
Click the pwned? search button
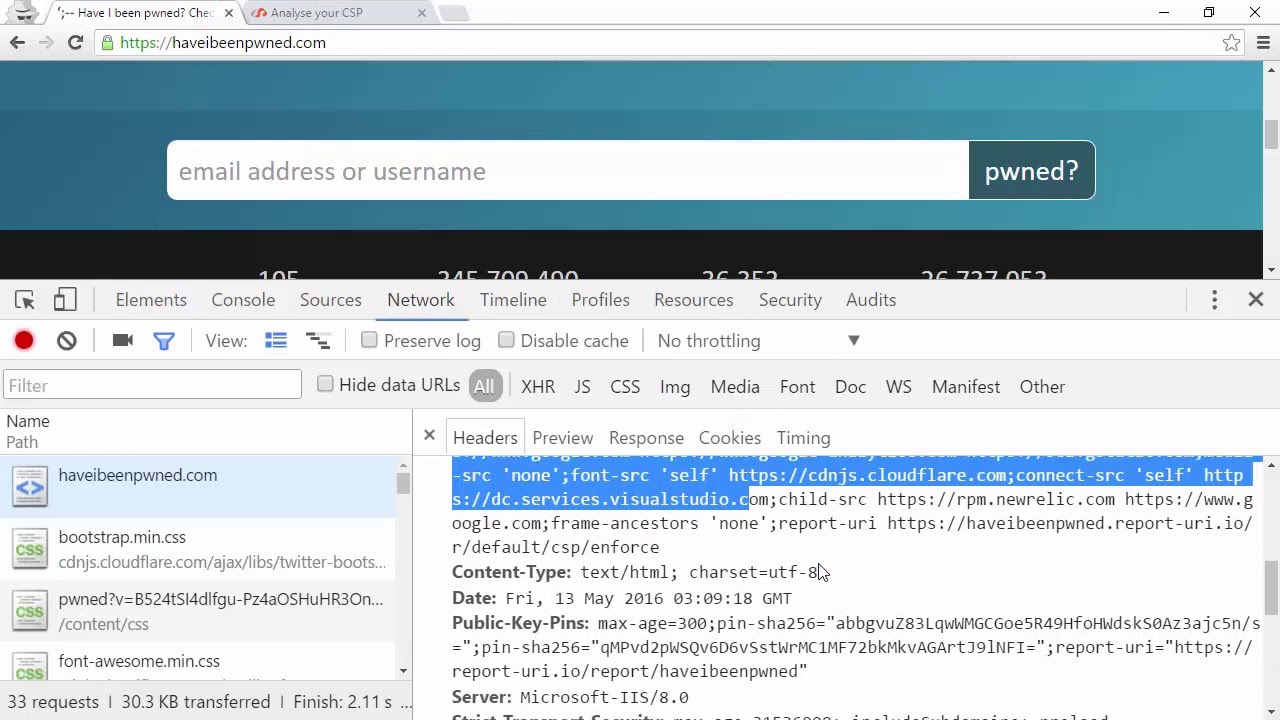click(x=1032, y=171)
